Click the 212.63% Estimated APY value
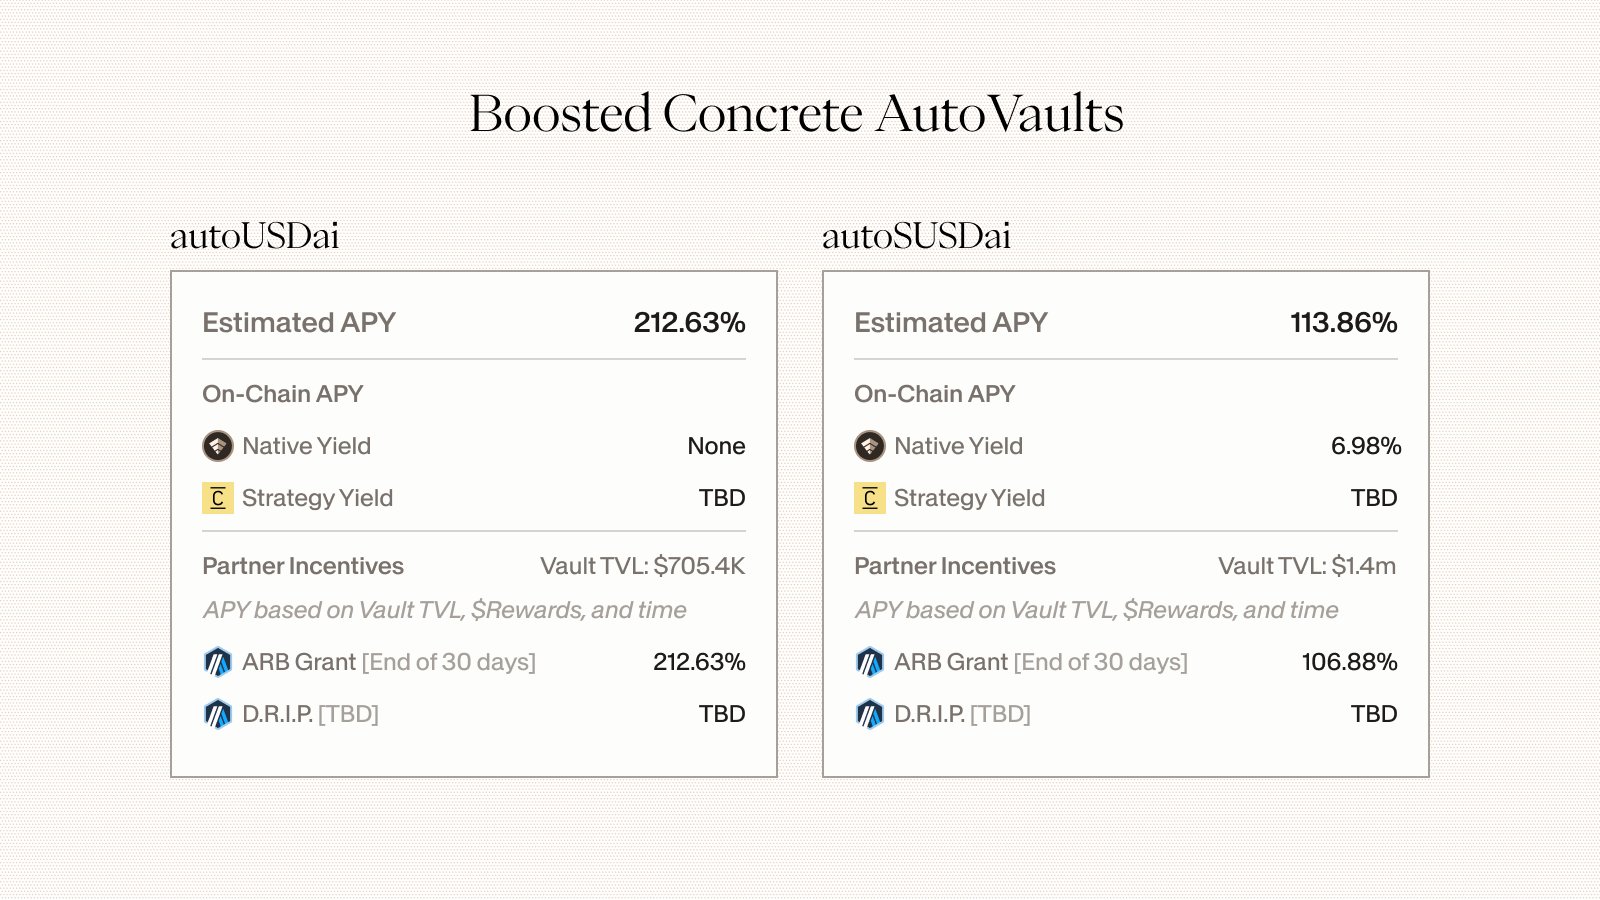Screen dimensions: 1600x900 [689, 322]
